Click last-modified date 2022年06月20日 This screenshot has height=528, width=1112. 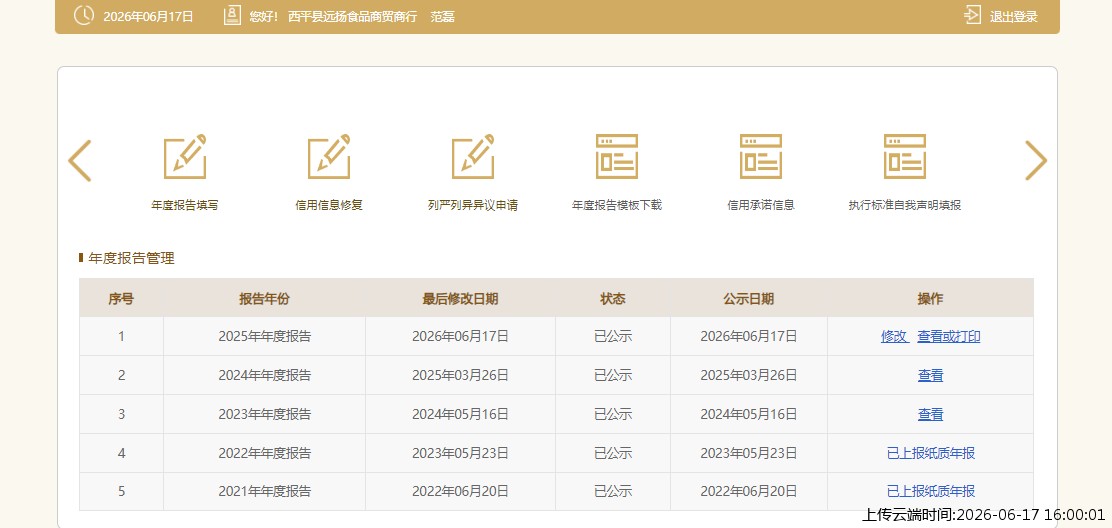point(460,491)
